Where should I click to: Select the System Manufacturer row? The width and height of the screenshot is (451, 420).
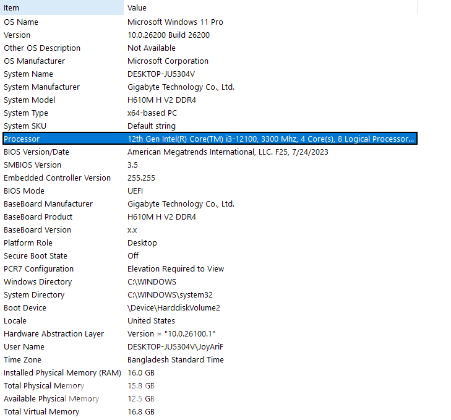(x=209, y=87)
